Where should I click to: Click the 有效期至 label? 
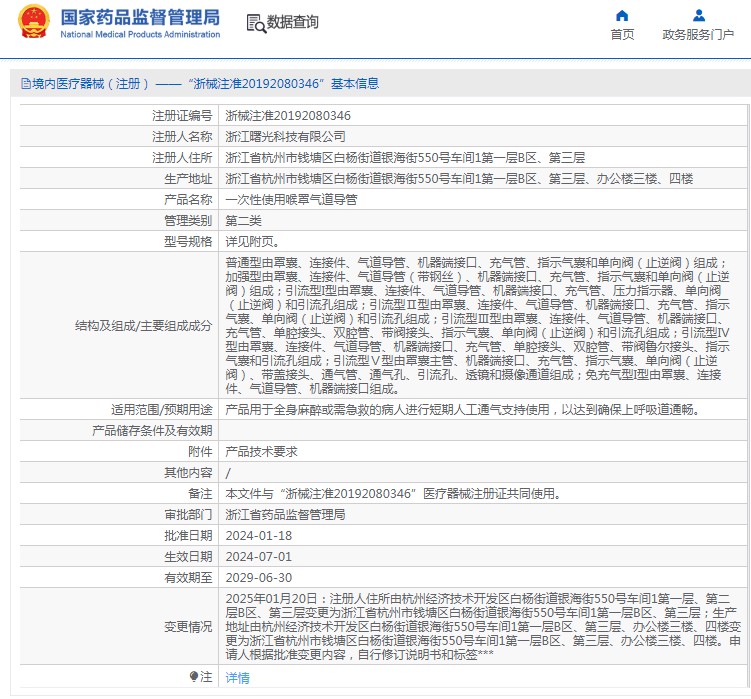[x=188, y=578]
